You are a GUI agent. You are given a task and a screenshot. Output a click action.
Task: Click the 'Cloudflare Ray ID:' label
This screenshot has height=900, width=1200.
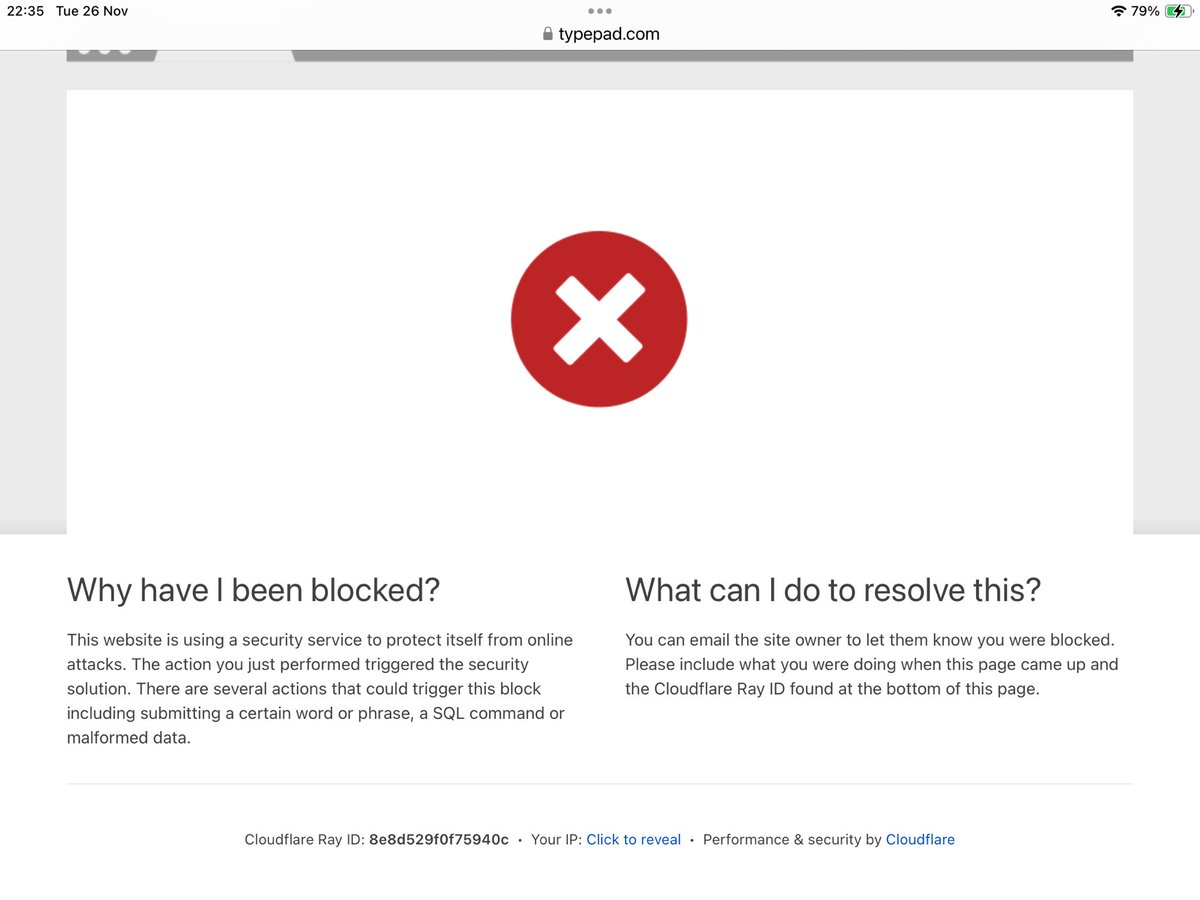304,840
